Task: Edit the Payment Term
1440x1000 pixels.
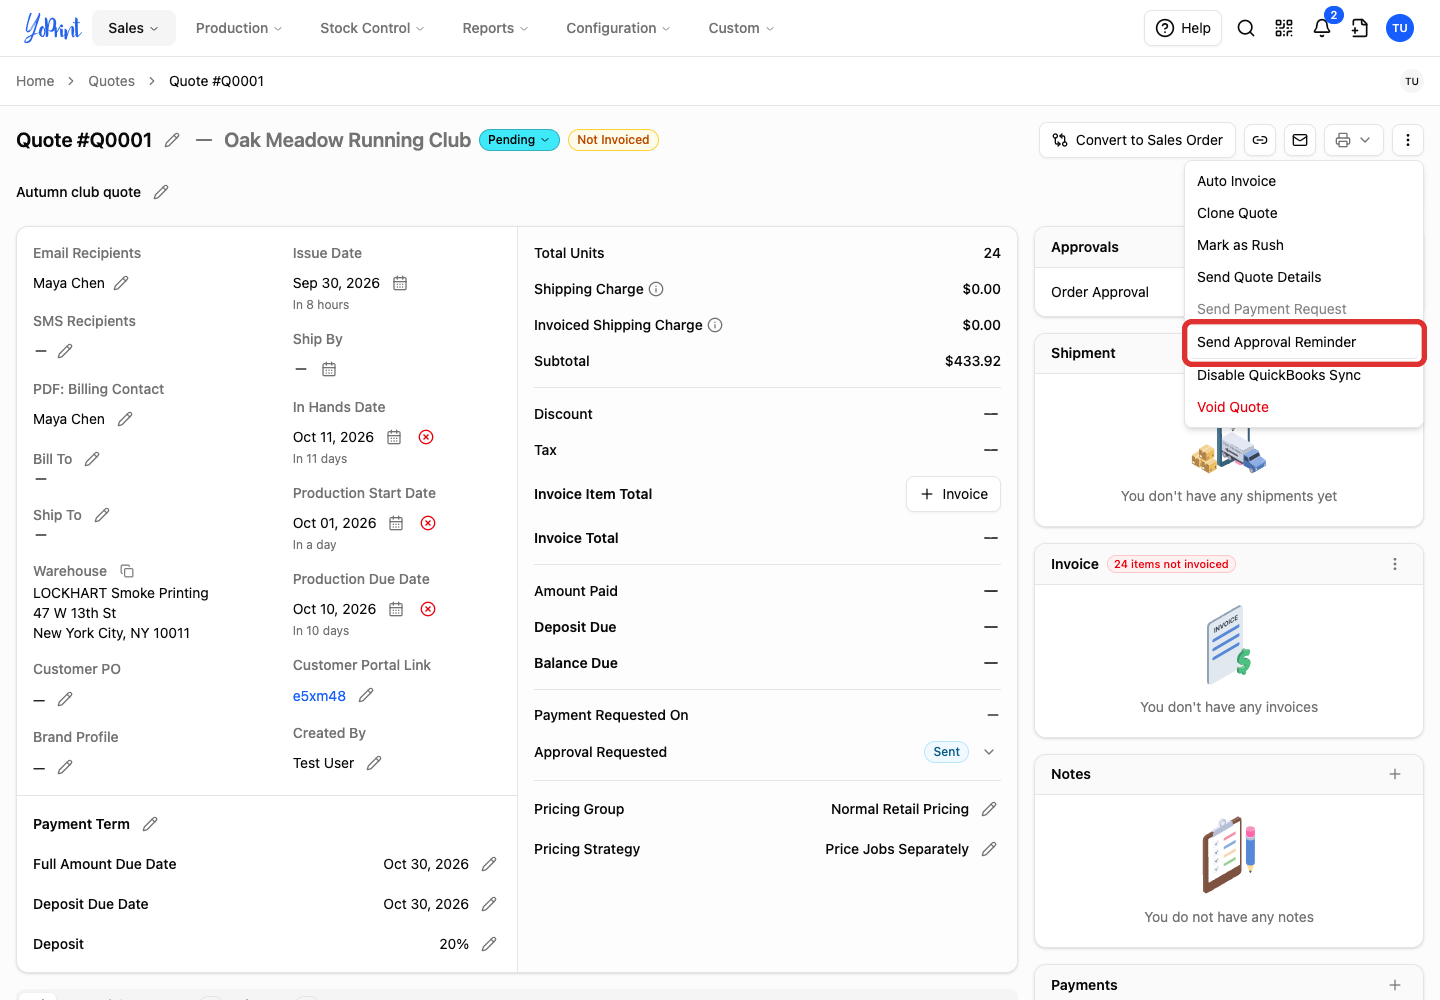Action: pyautogui.click(x=150, y=824)
